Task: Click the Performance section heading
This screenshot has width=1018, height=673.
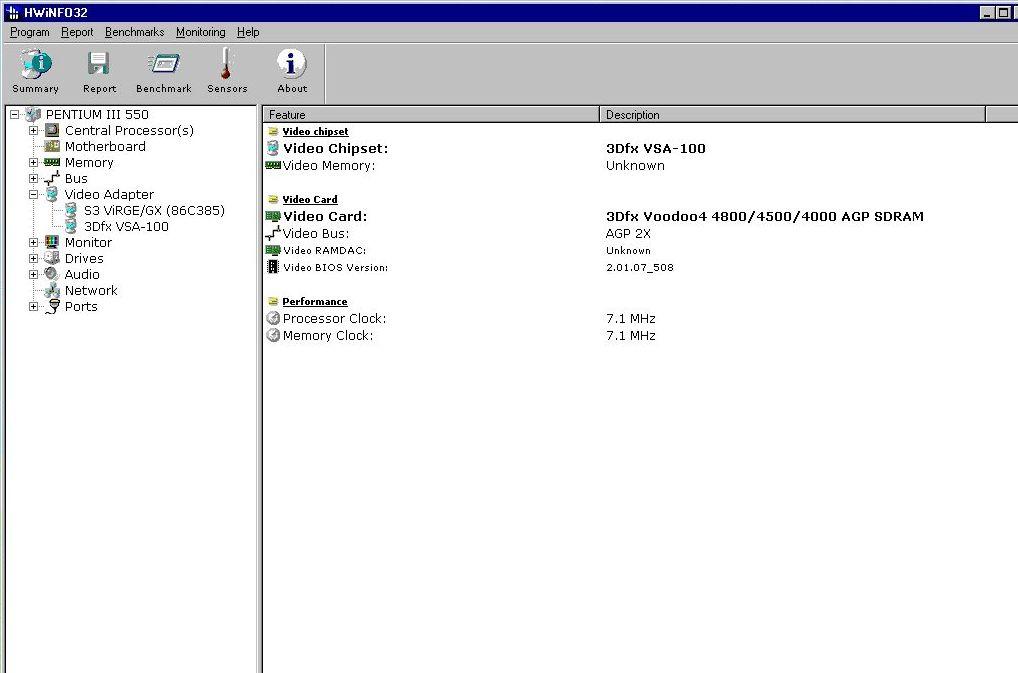Action: (314, 301)
